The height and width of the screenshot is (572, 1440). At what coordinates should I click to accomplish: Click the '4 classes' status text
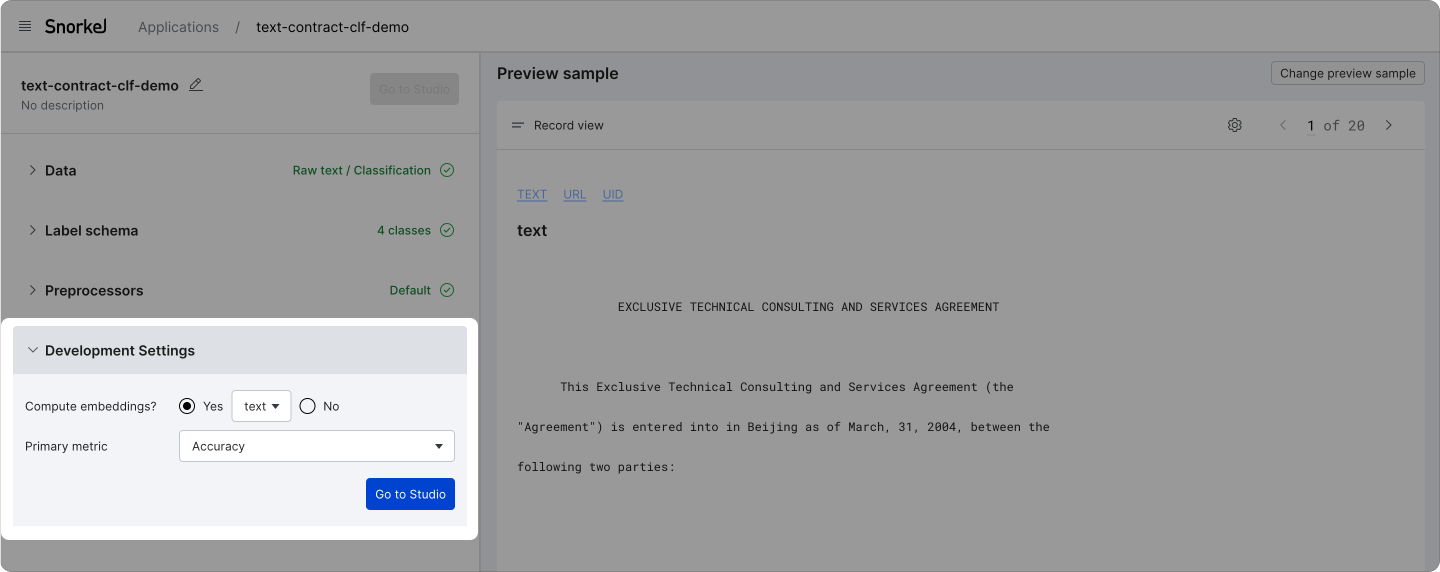[404, 230]
